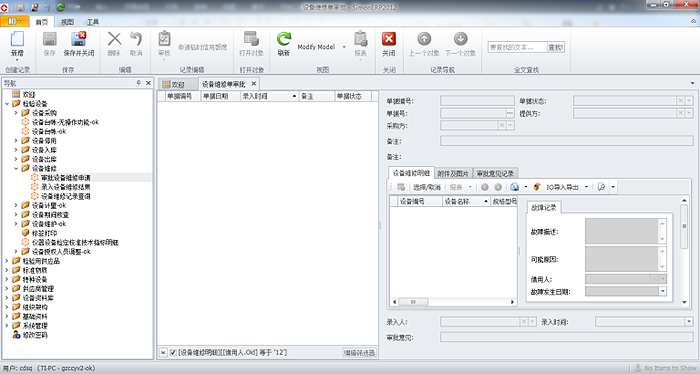The height and width of the screenshot is (374, 700).
Task: Open the 故障发生日期 date dropdown
Action: 662,291
